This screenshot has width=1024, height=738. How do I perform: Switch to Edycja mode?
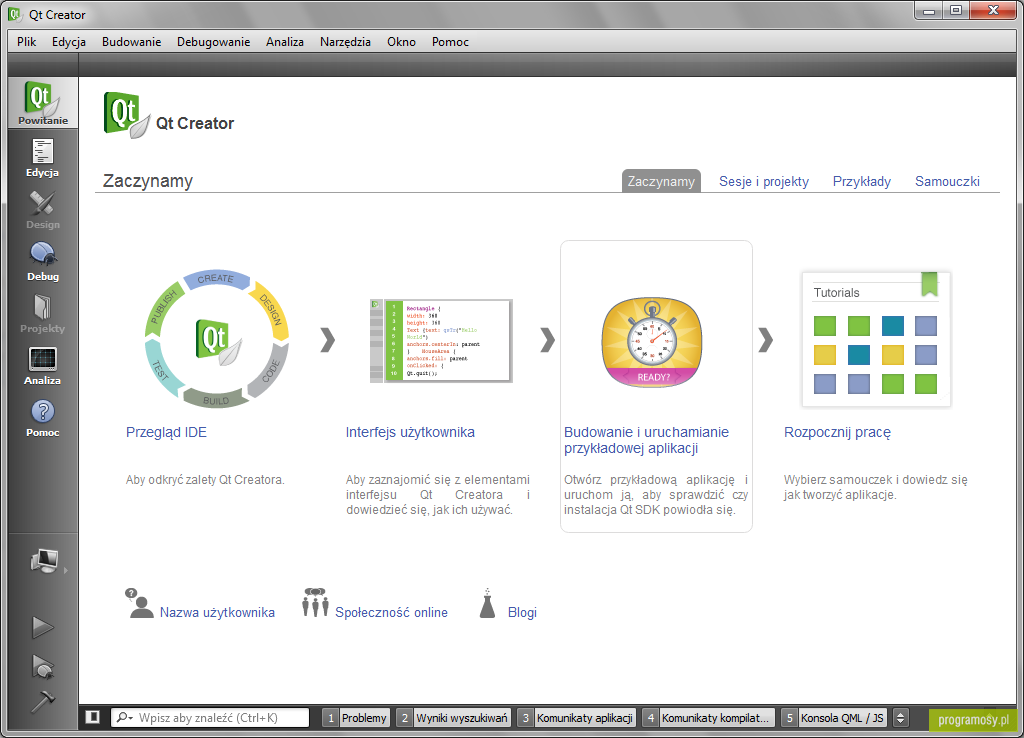point(42,158)
